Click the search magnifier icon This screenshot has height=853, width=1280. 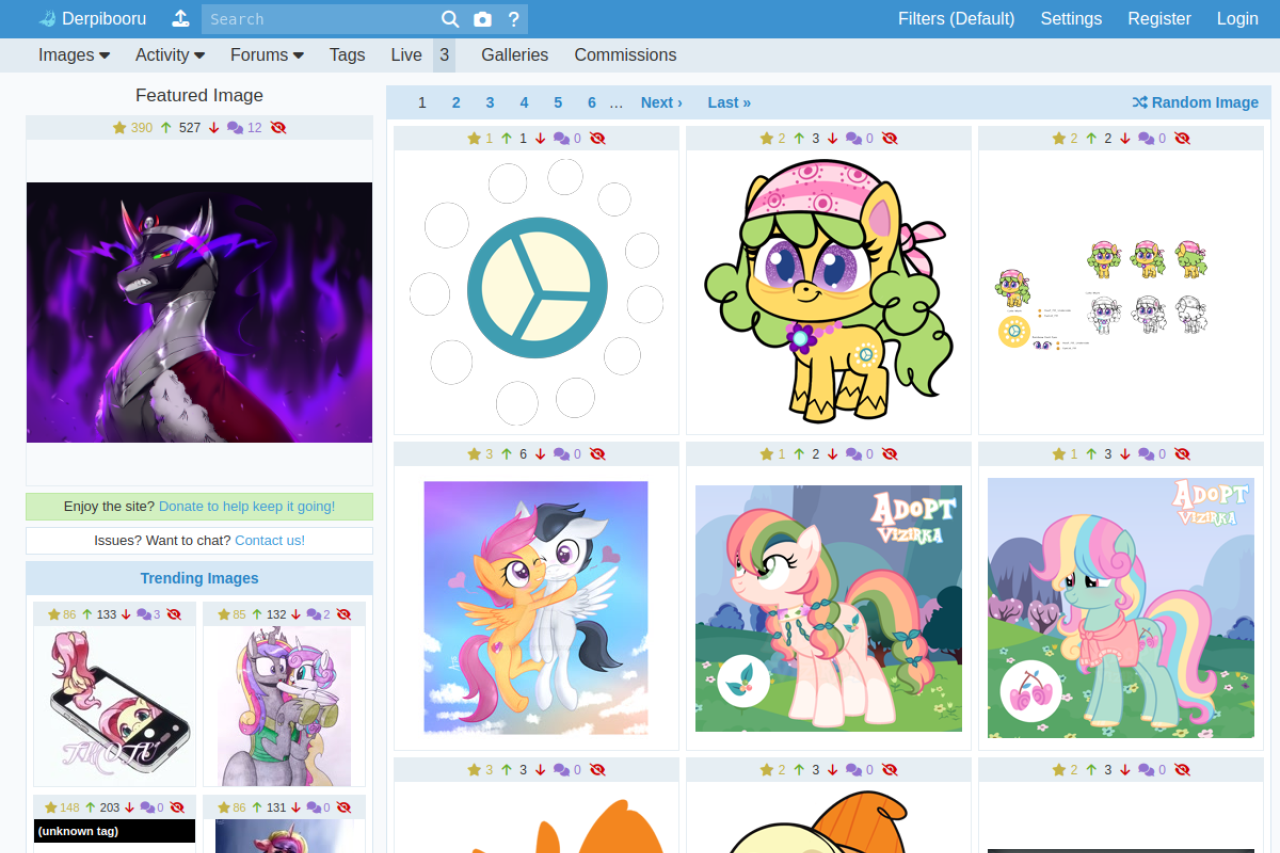click(x=450, y=18)
